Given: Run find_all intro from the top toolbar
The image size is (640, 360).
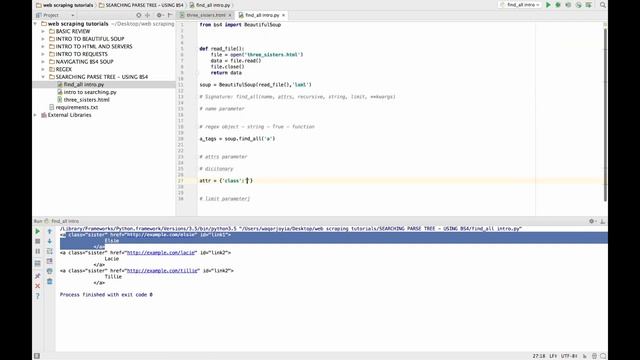Looking at the screenshot, I should pyautogui.click(x=548, y=5).
